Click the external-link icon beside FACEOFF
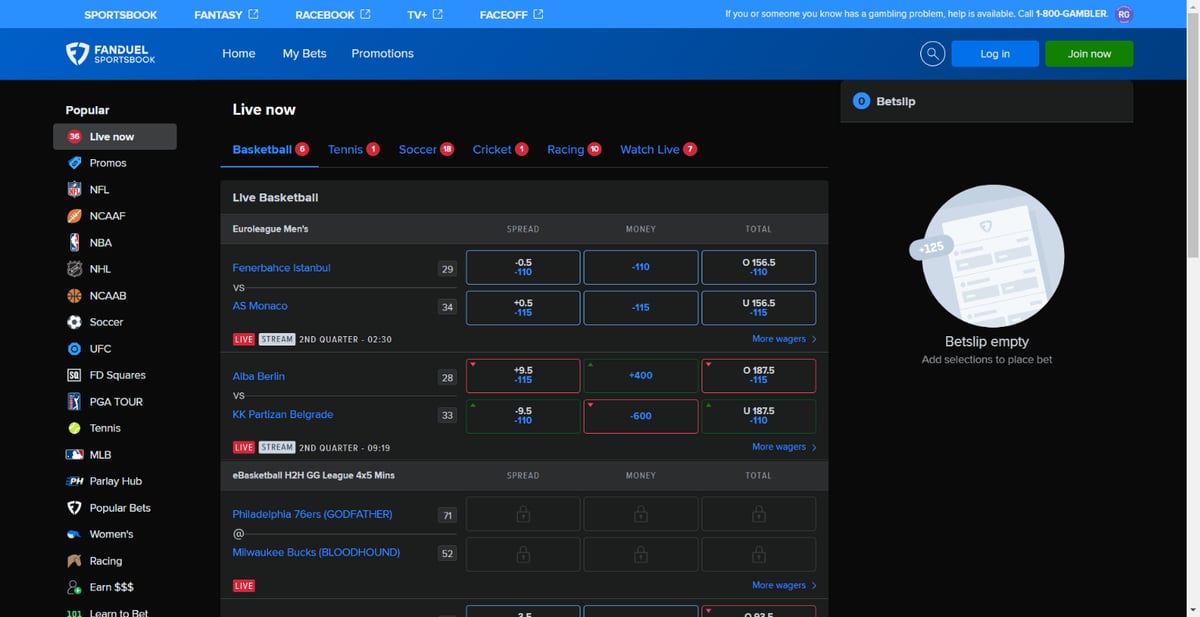 539,14
